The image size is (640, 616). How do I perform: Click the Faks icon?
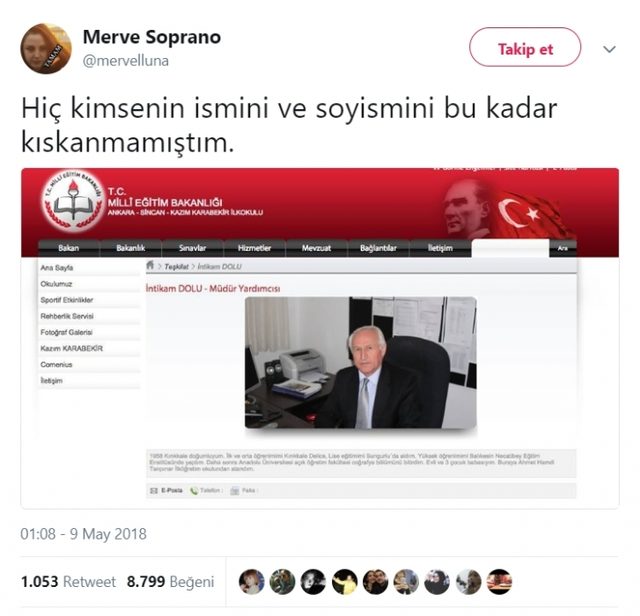[x=235, y=491]
